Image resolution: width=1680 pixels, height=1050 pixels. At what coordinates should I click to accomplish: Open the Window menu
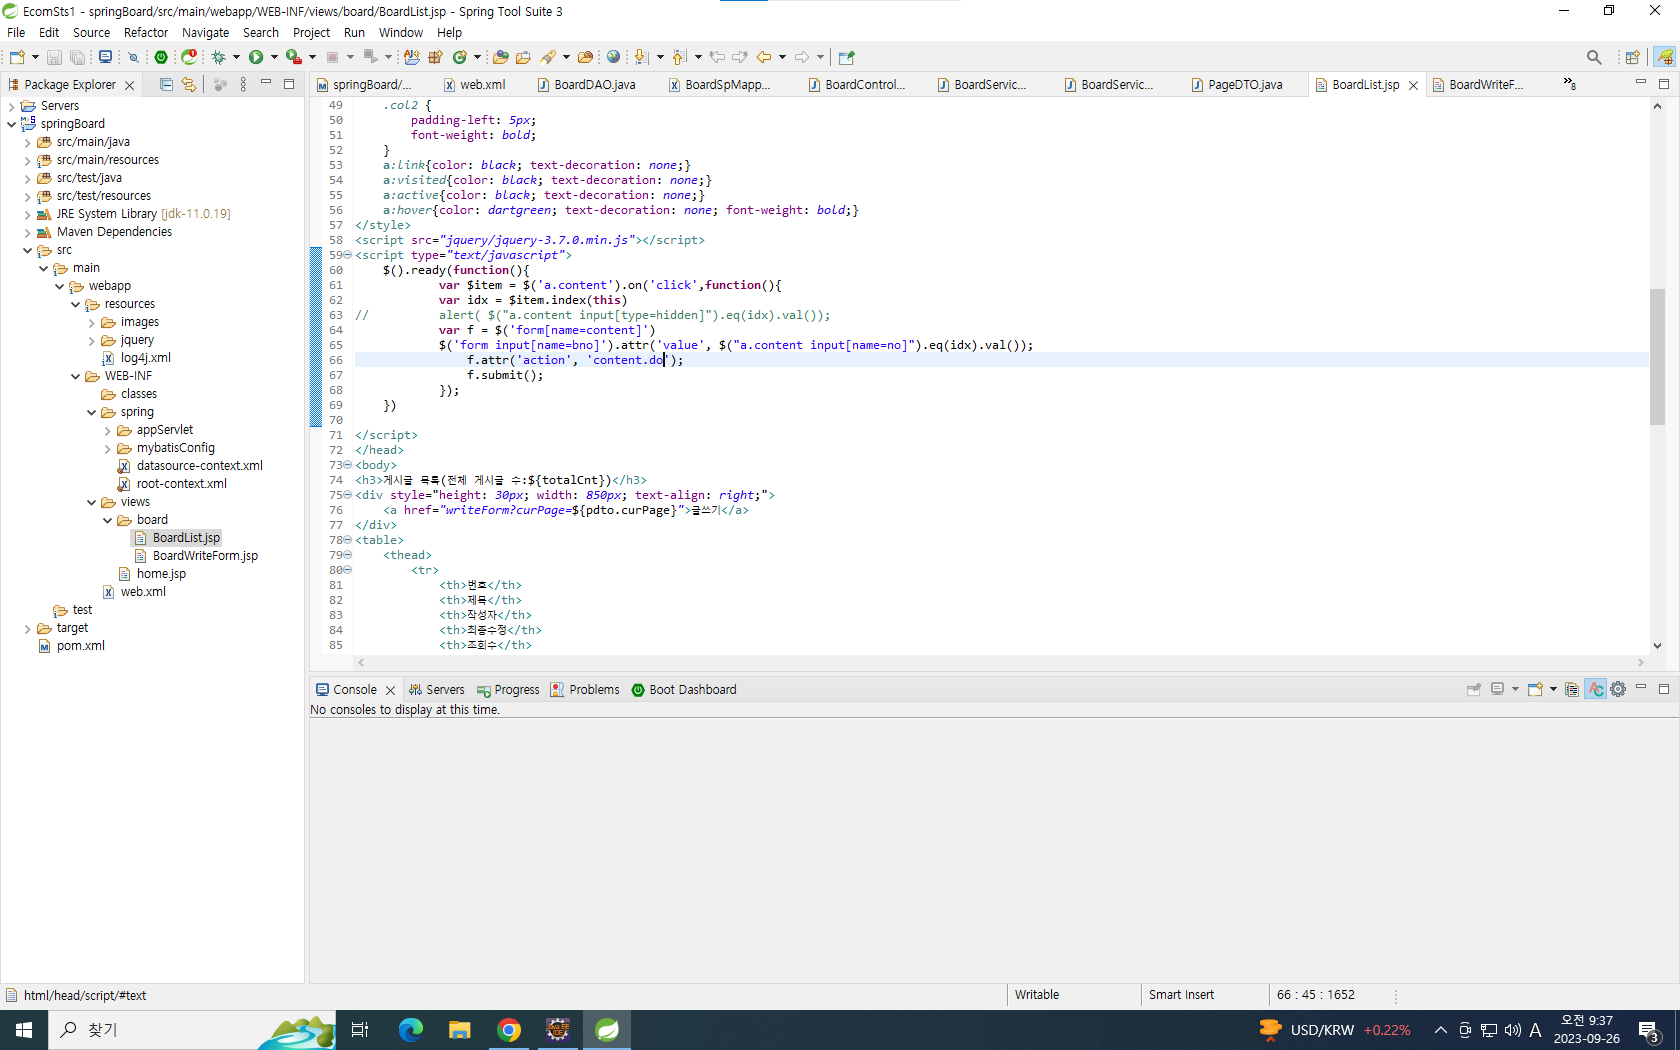[x=401, y=32]
